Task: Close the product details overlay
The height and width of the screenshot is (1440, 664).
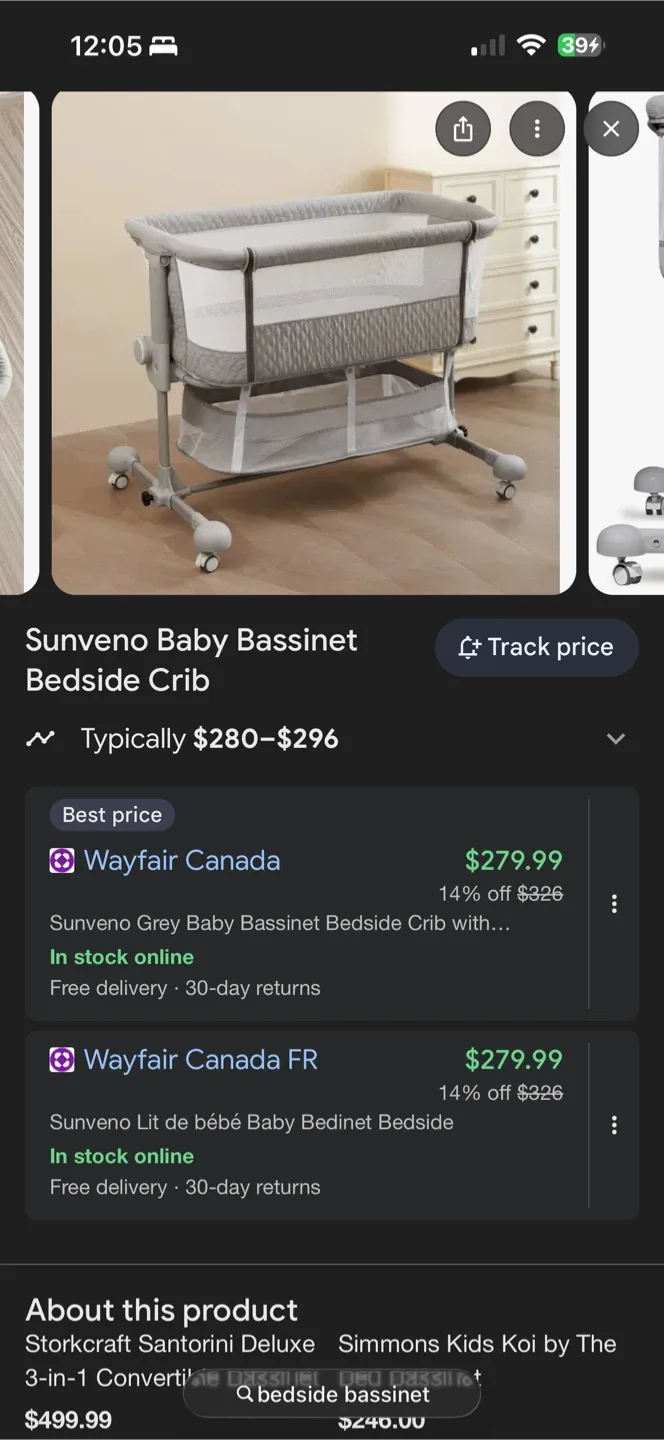Action: pos(611,128)
